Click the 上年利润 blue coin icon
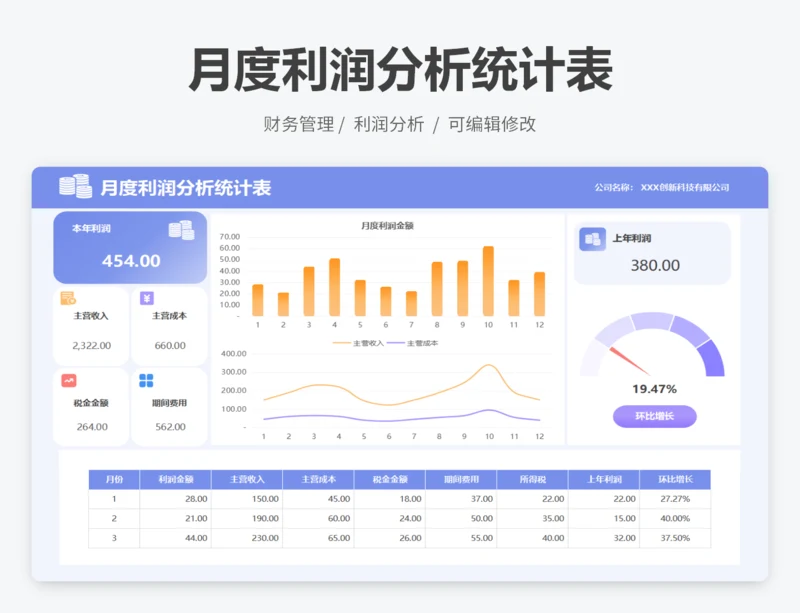Screen dimensions: 800x613 592,239
